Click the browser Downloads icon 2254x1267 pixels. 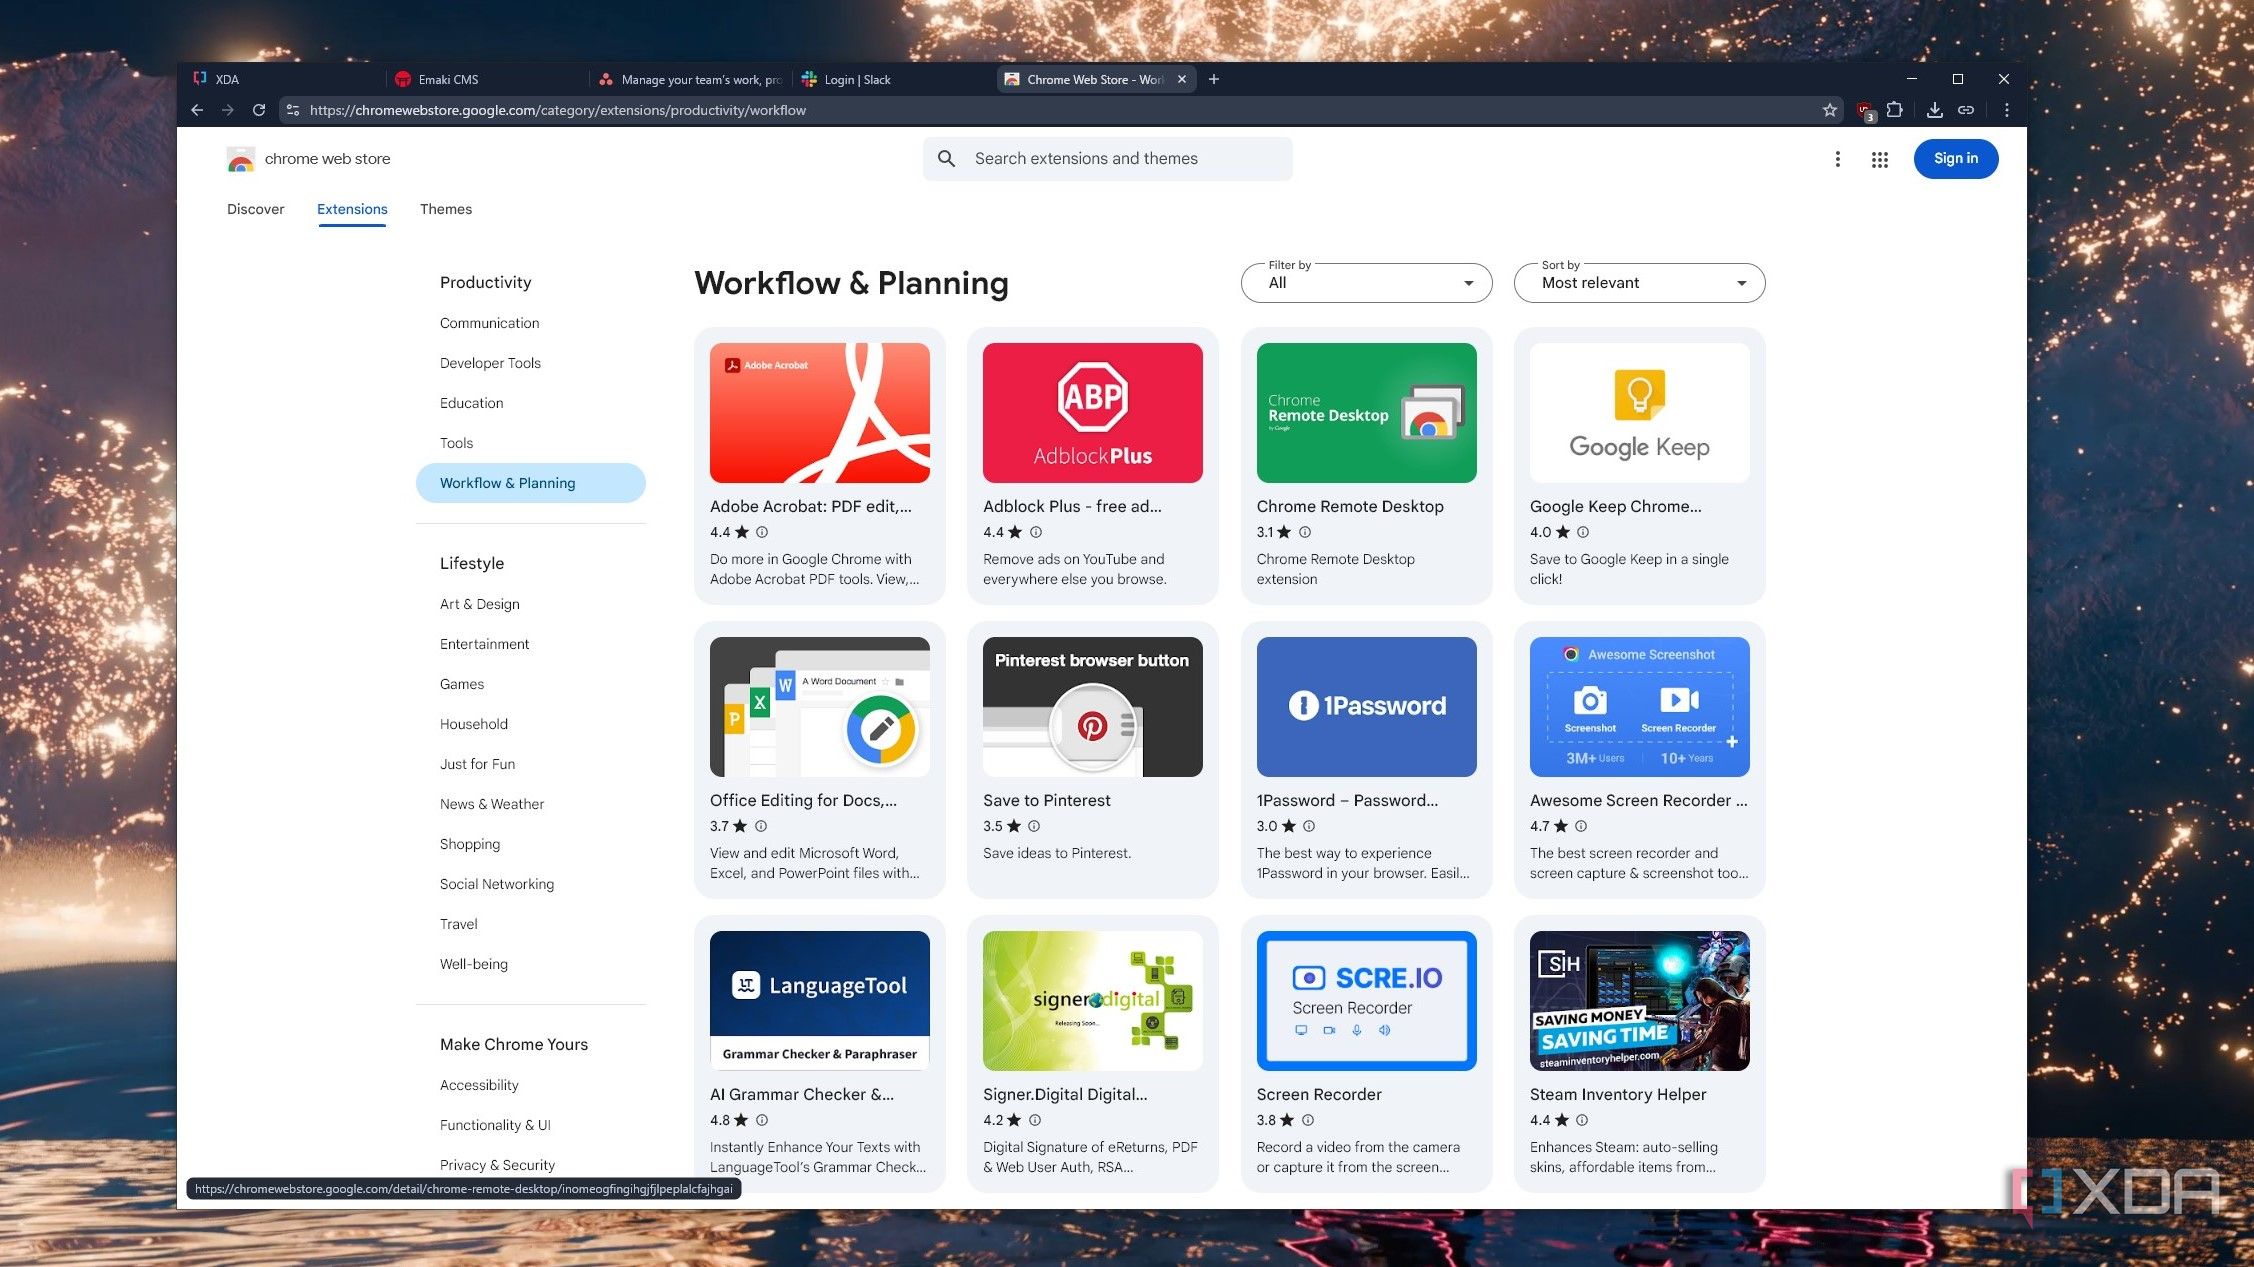coord(1934,110)
